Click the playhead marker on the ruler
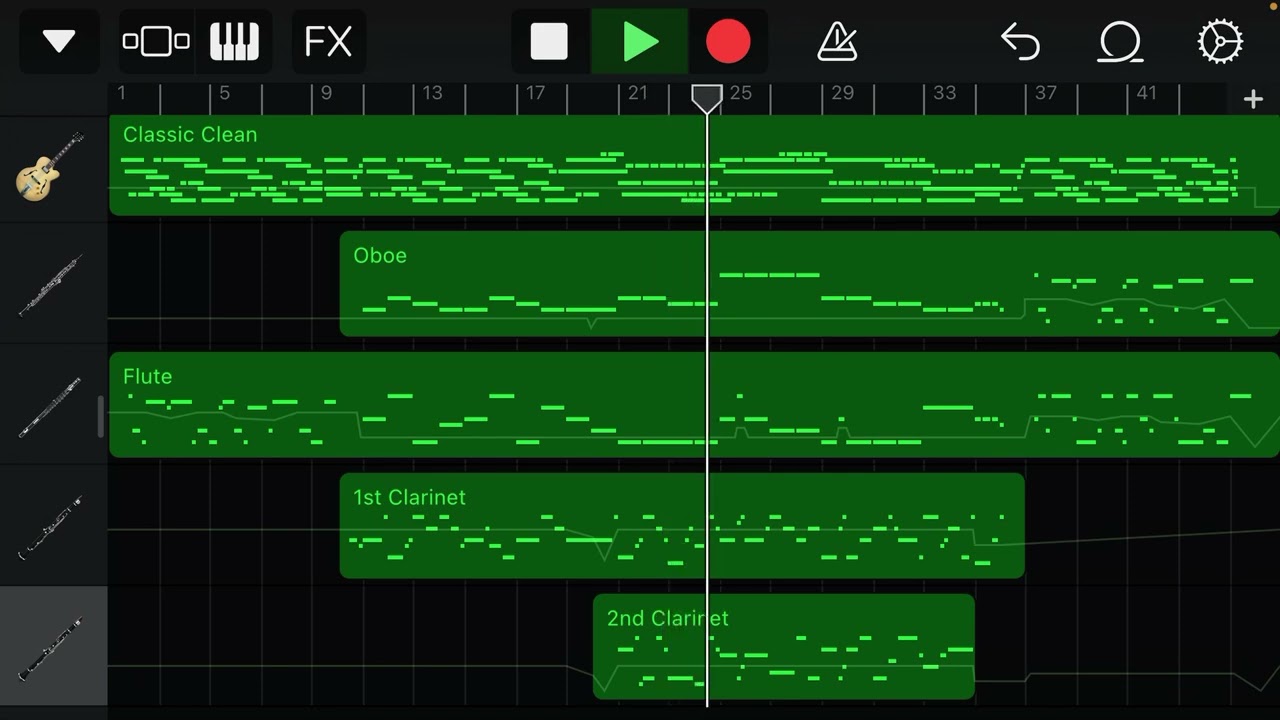The image size is (1280, 720). click(x=707, y=98)
